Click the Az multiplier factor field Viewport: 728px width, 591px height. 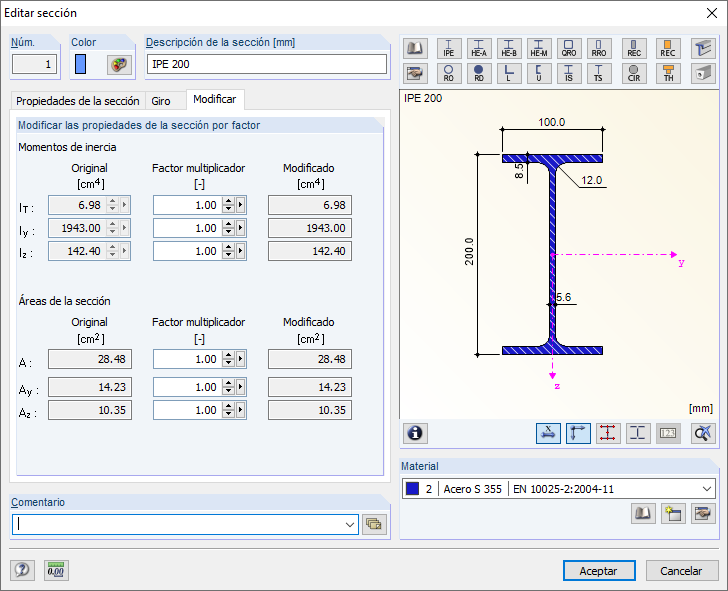(188, 410)
